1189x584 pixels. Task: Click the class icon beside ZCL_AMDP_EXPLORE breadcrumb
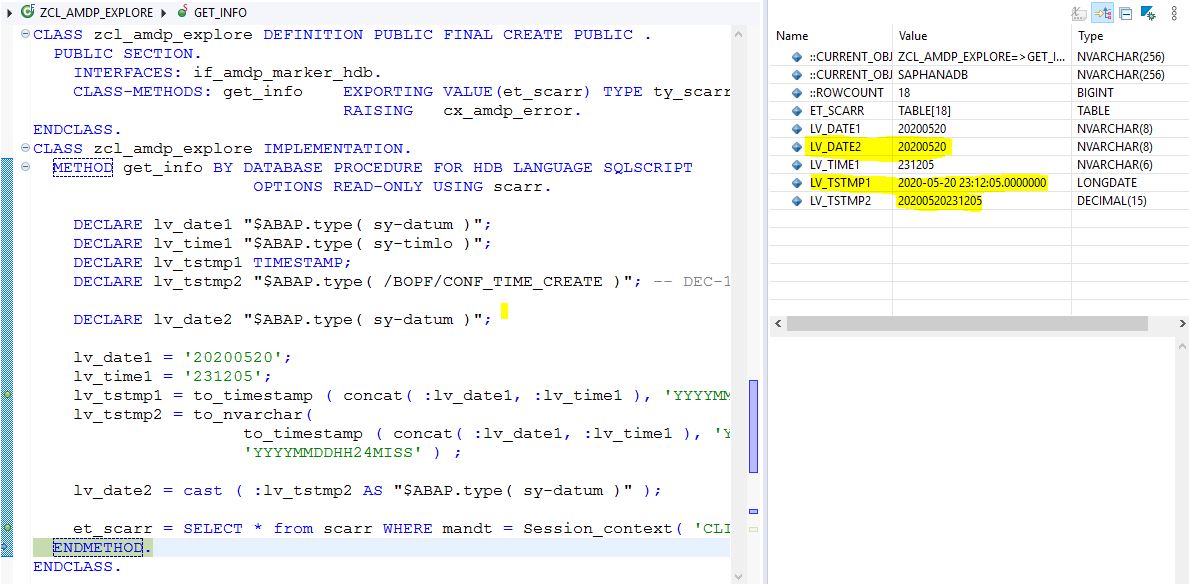27,13
